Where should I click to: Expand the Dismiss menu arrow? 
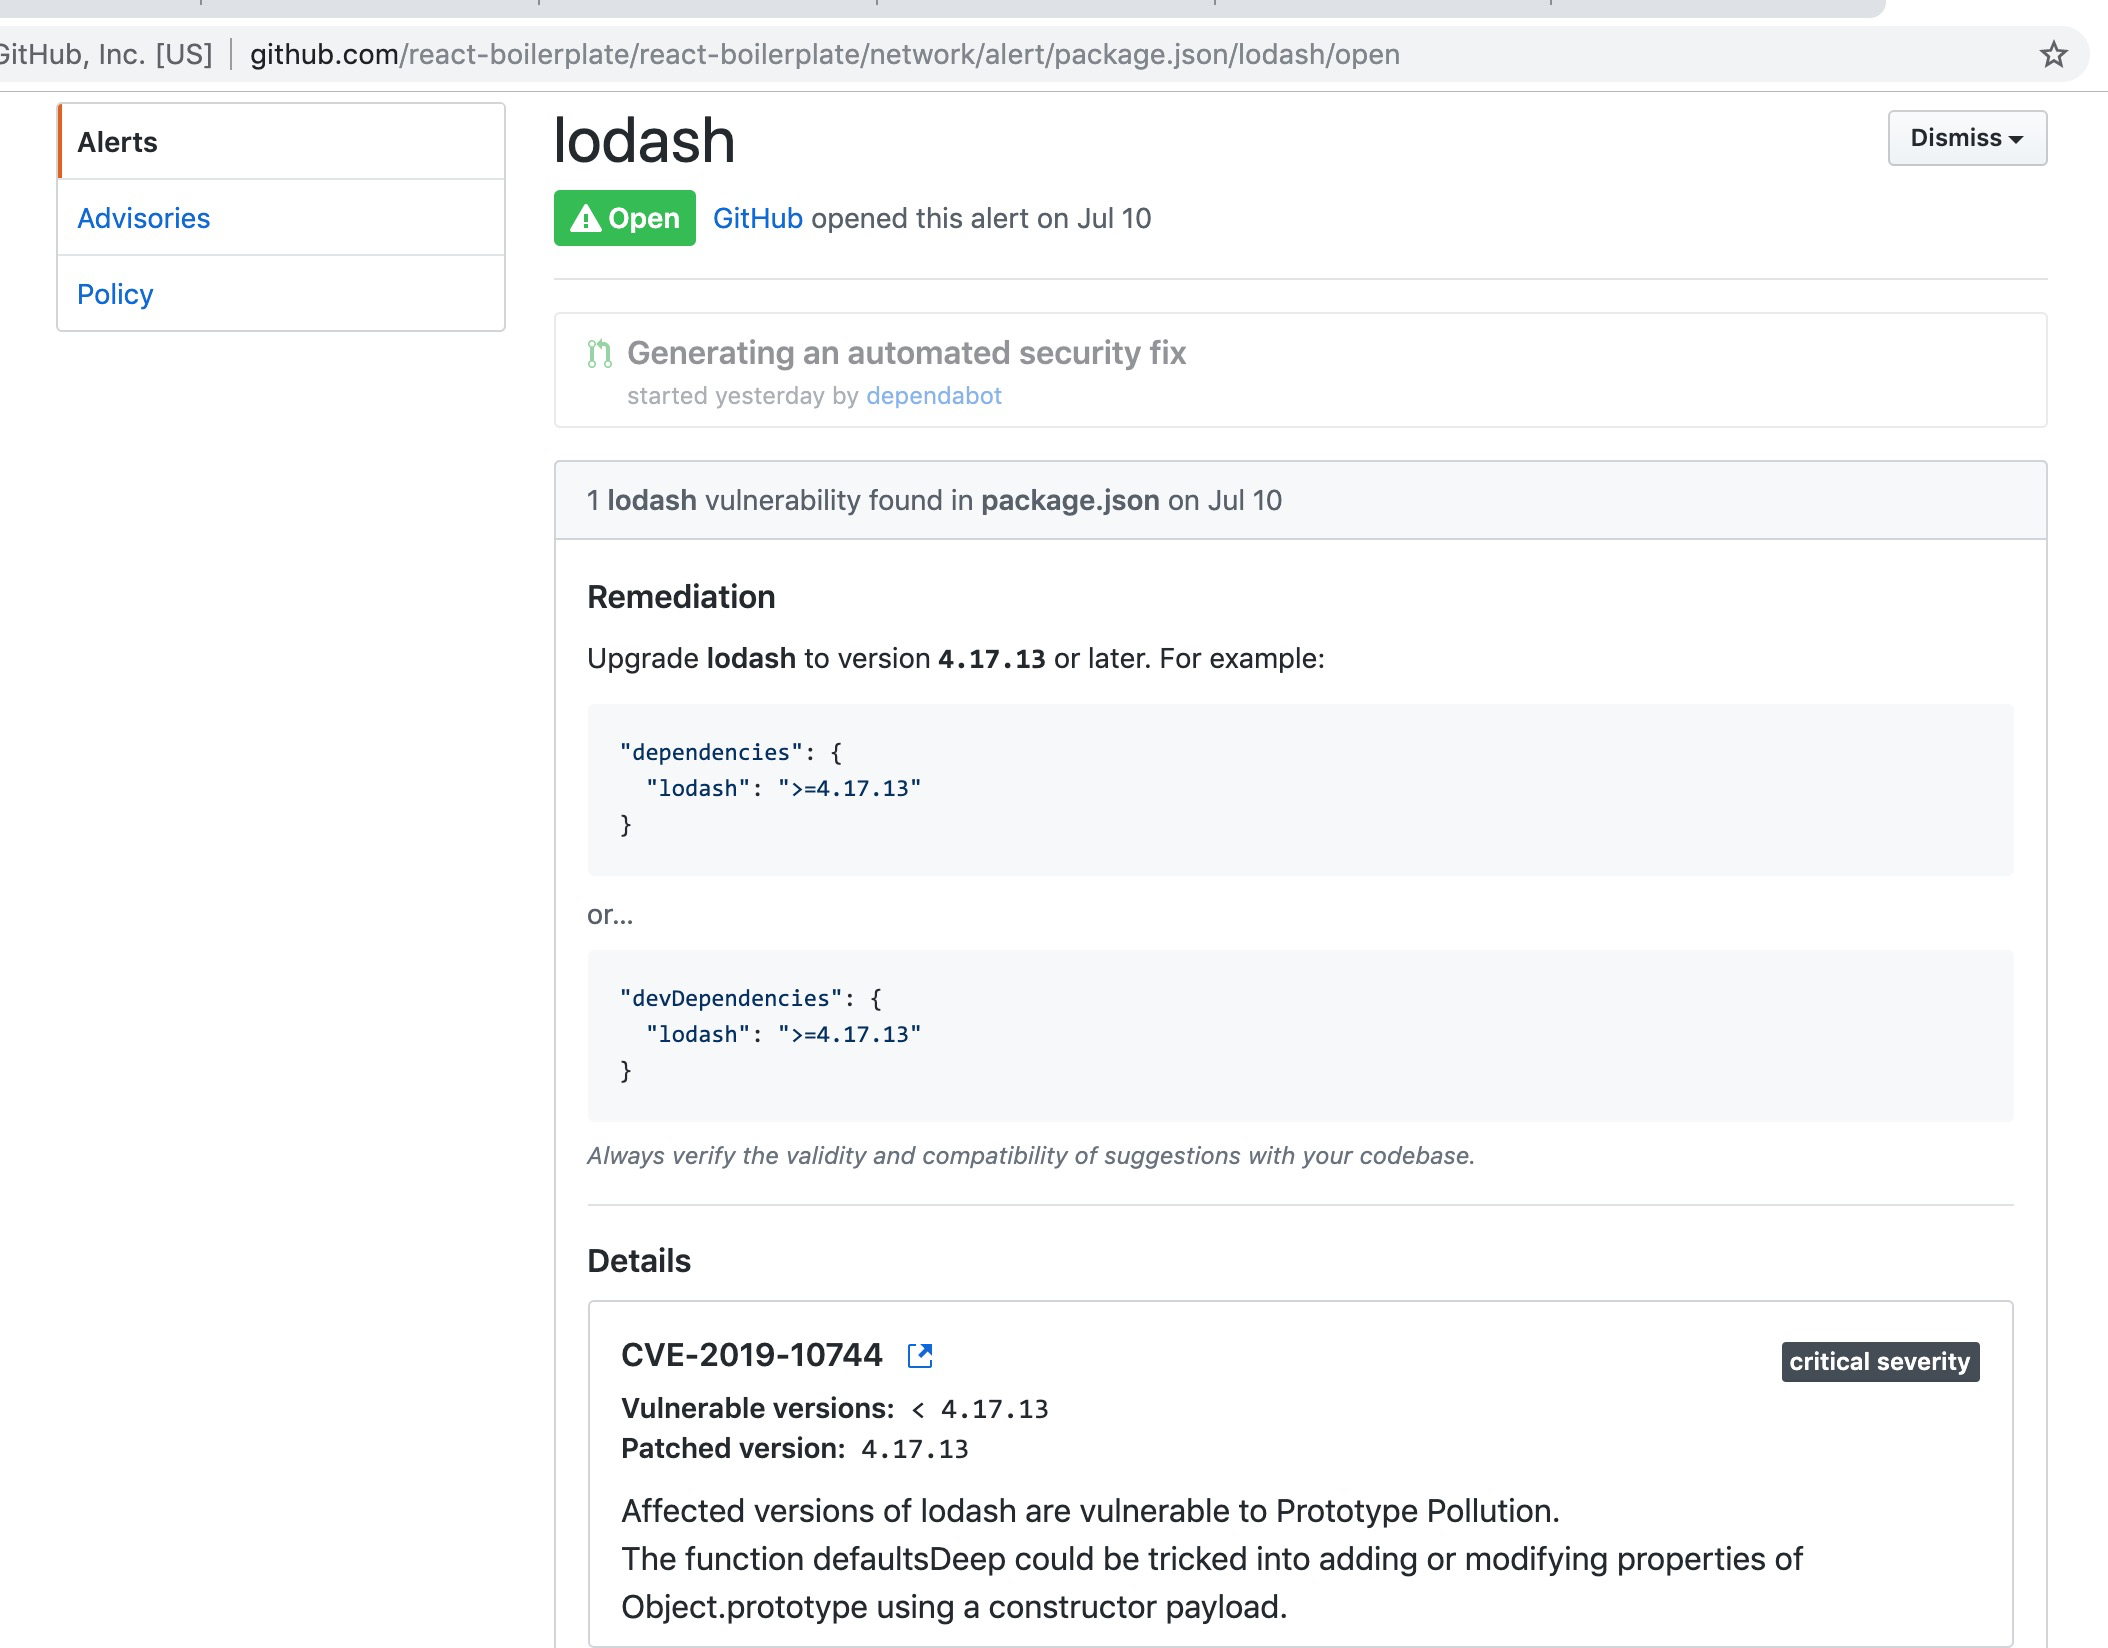(2018, 139)
